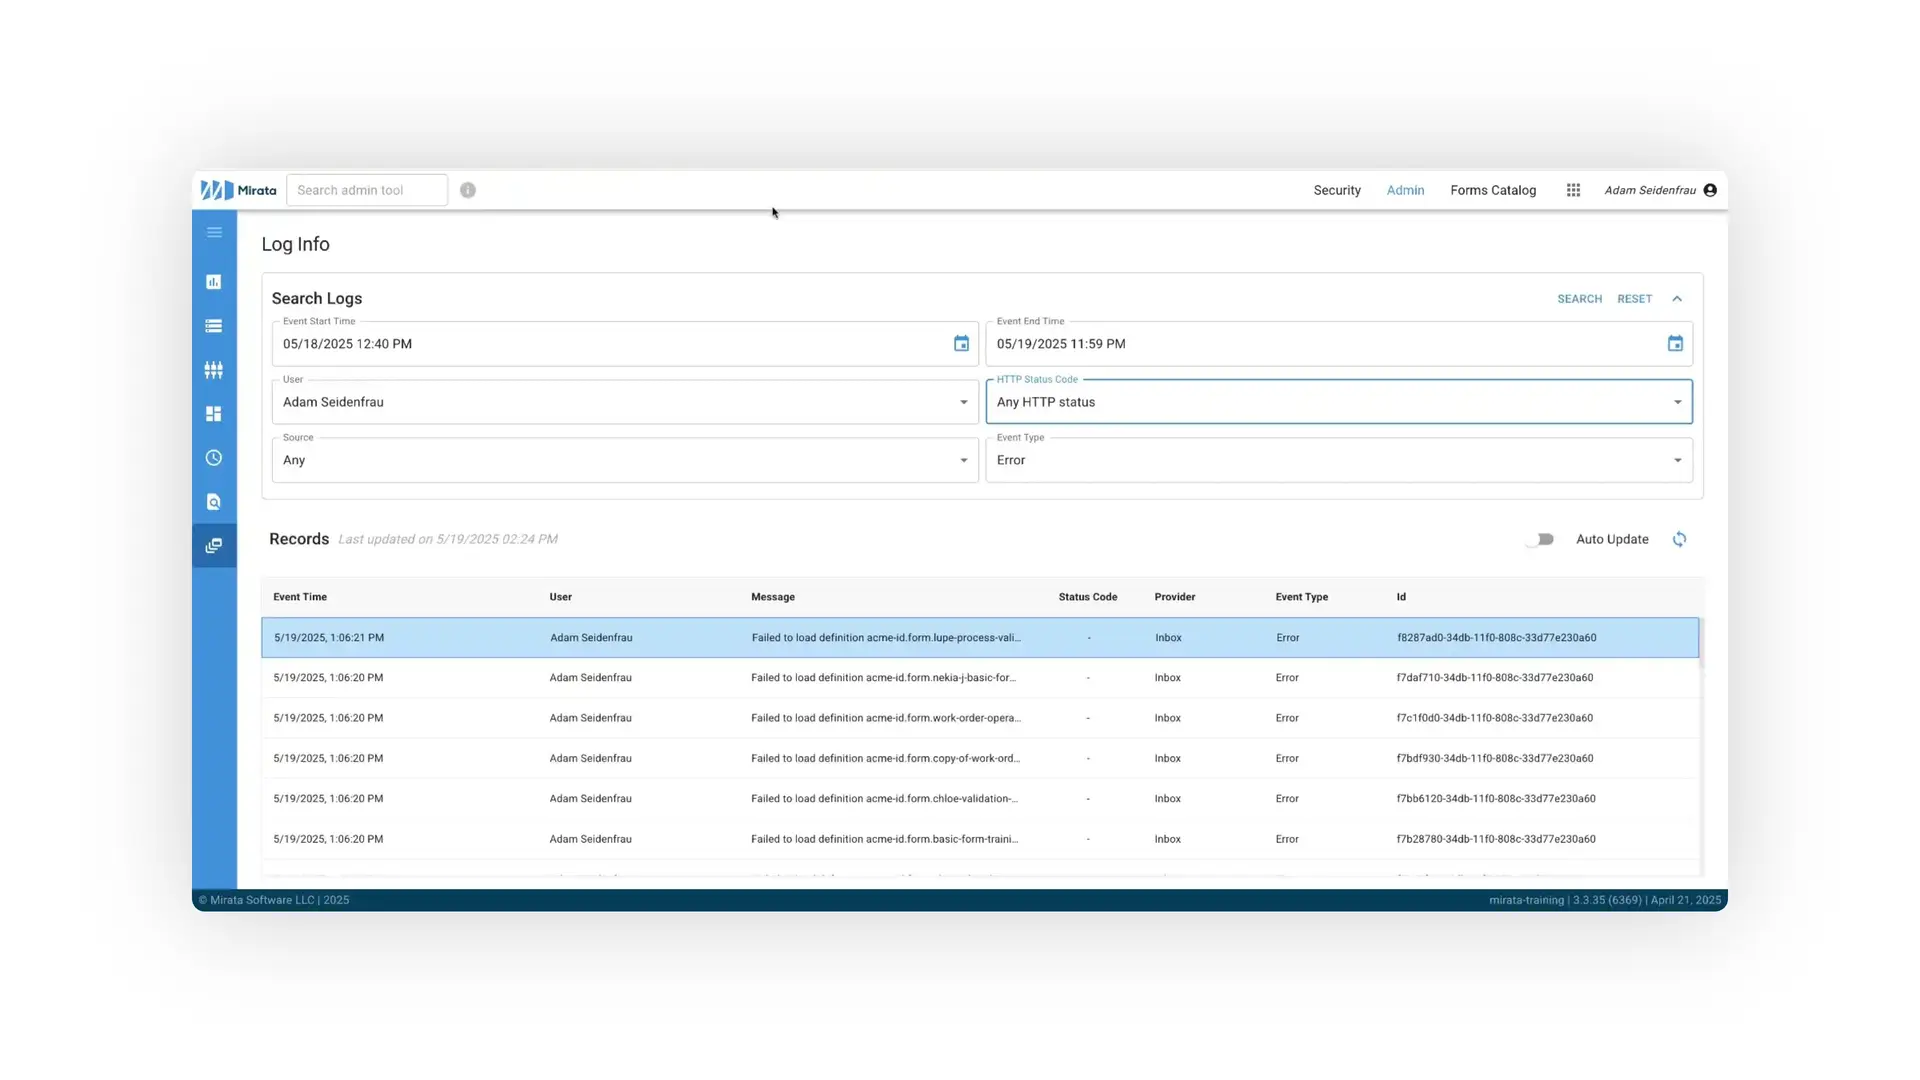Select the clock history icon in sidebar
Image resolution: width=1920 pixels, height=1080 pixels.
click(213, 457)
